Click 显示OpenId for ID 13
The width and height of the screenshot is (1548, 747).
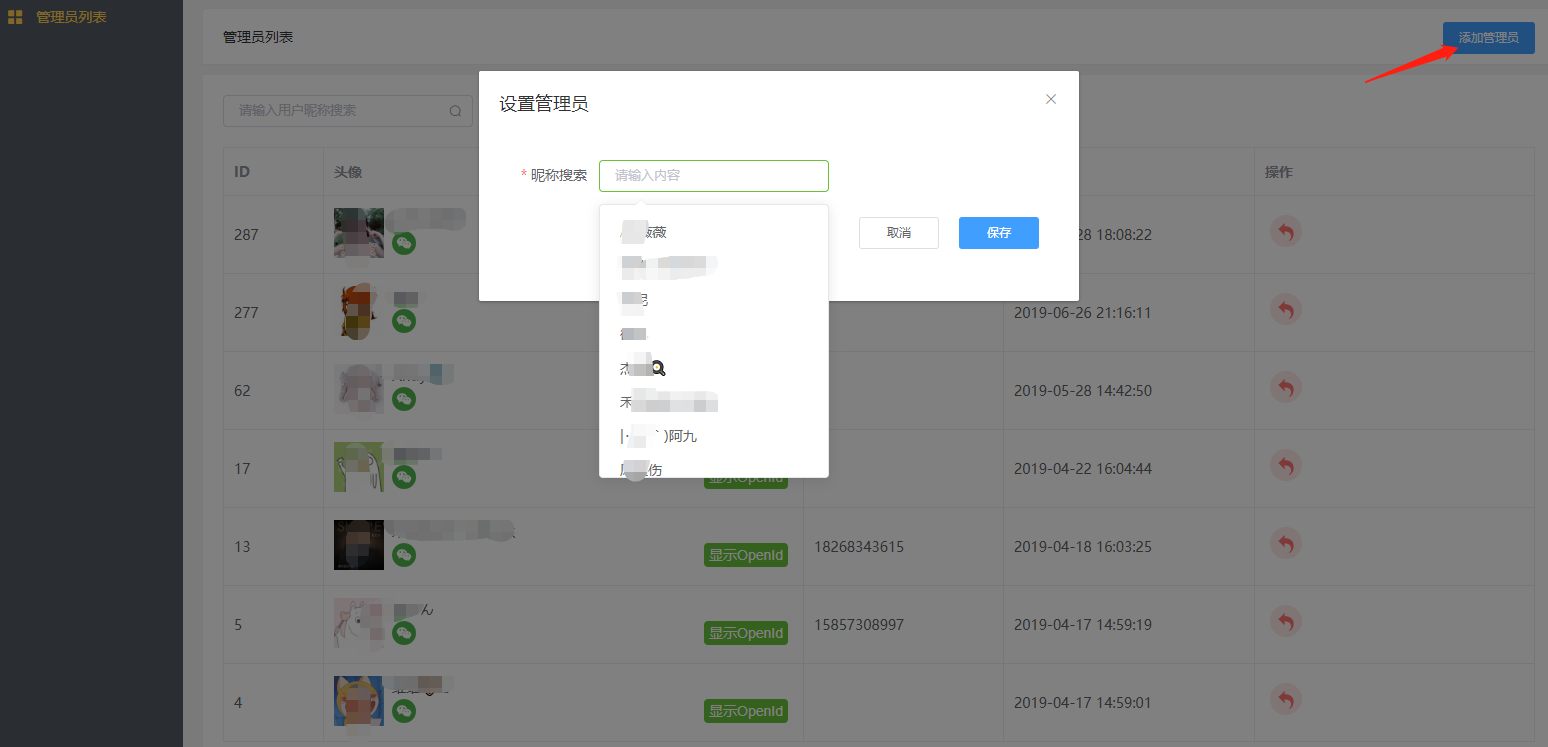click(x=745, y=555)
